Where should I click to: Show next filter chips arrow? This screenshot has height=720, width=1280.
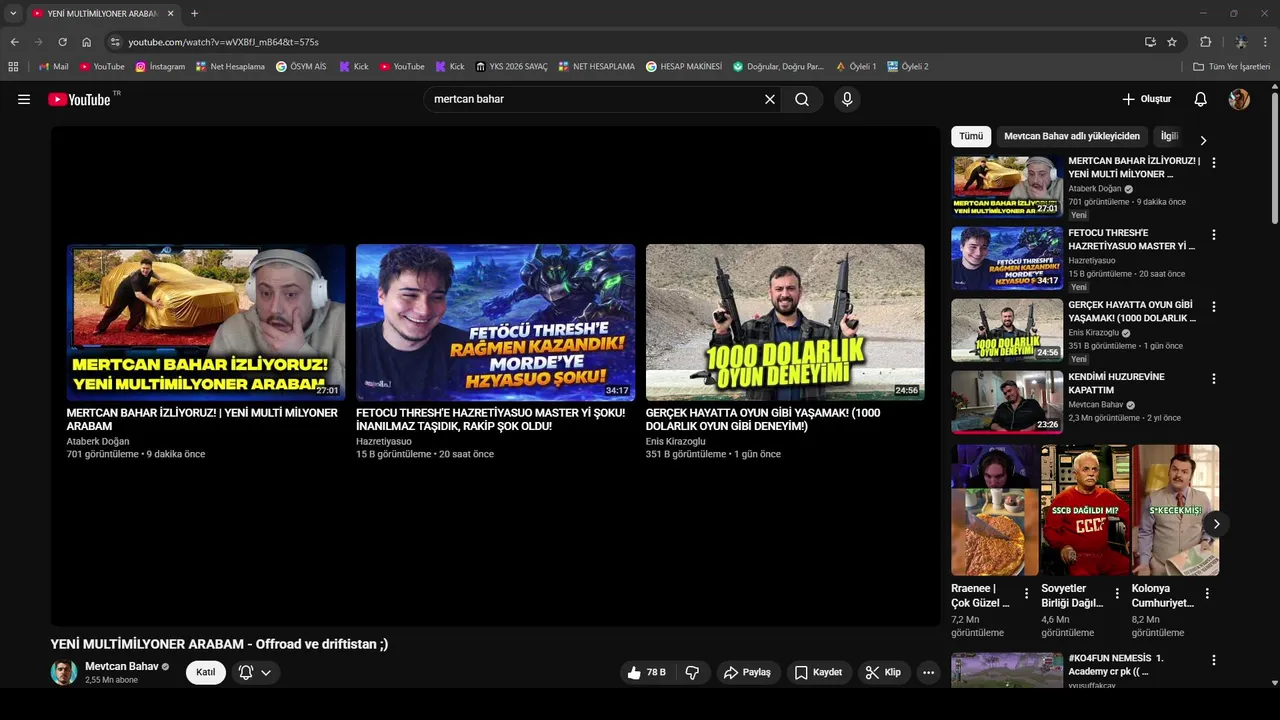pos(1203,140)
